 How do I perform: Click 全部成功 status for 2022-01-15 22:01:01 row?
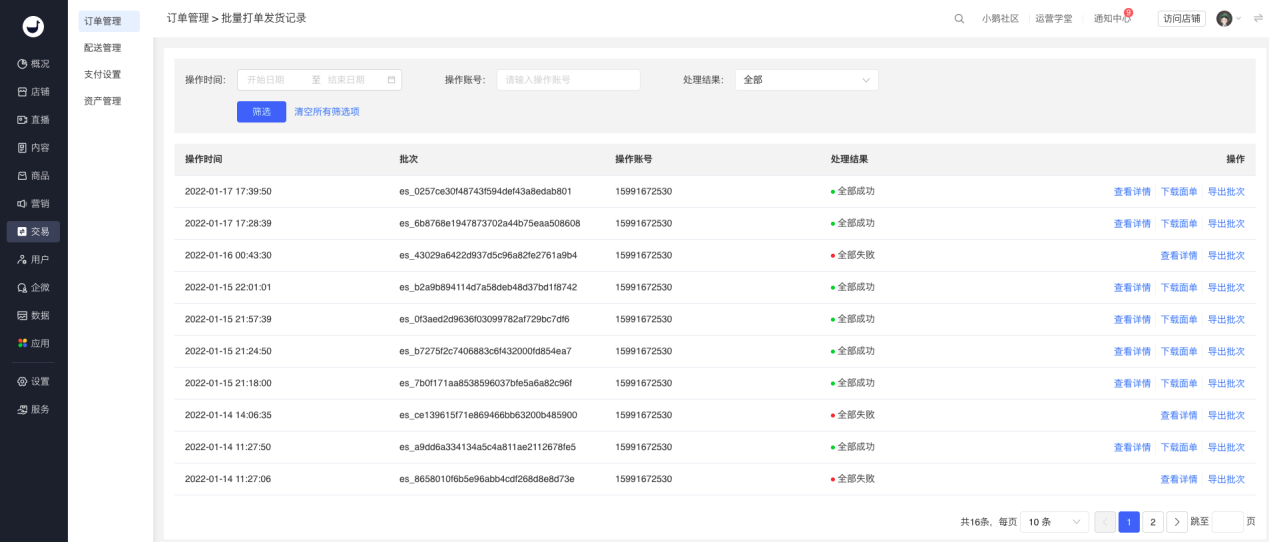click(x=856, y=287)
